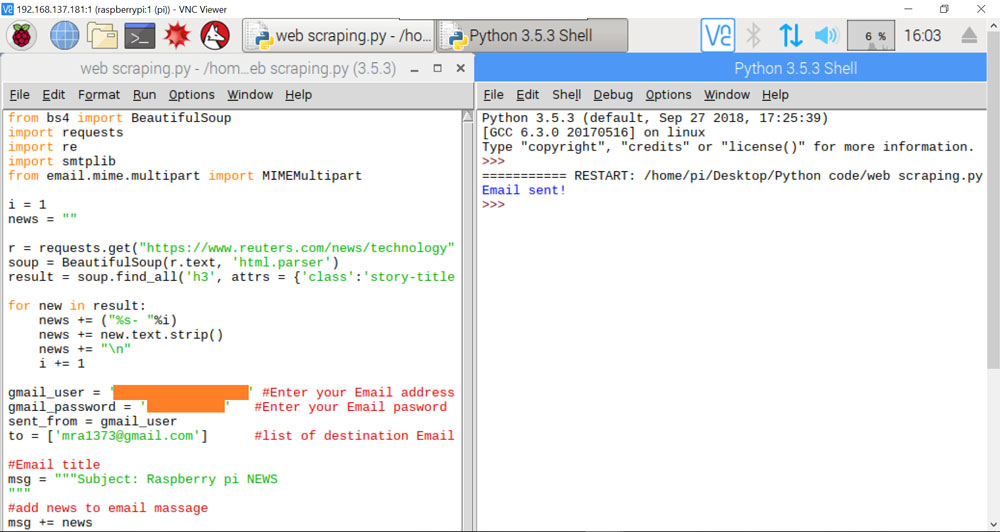
Task: Open the File Manager folders icon
Action: [103, 36]
